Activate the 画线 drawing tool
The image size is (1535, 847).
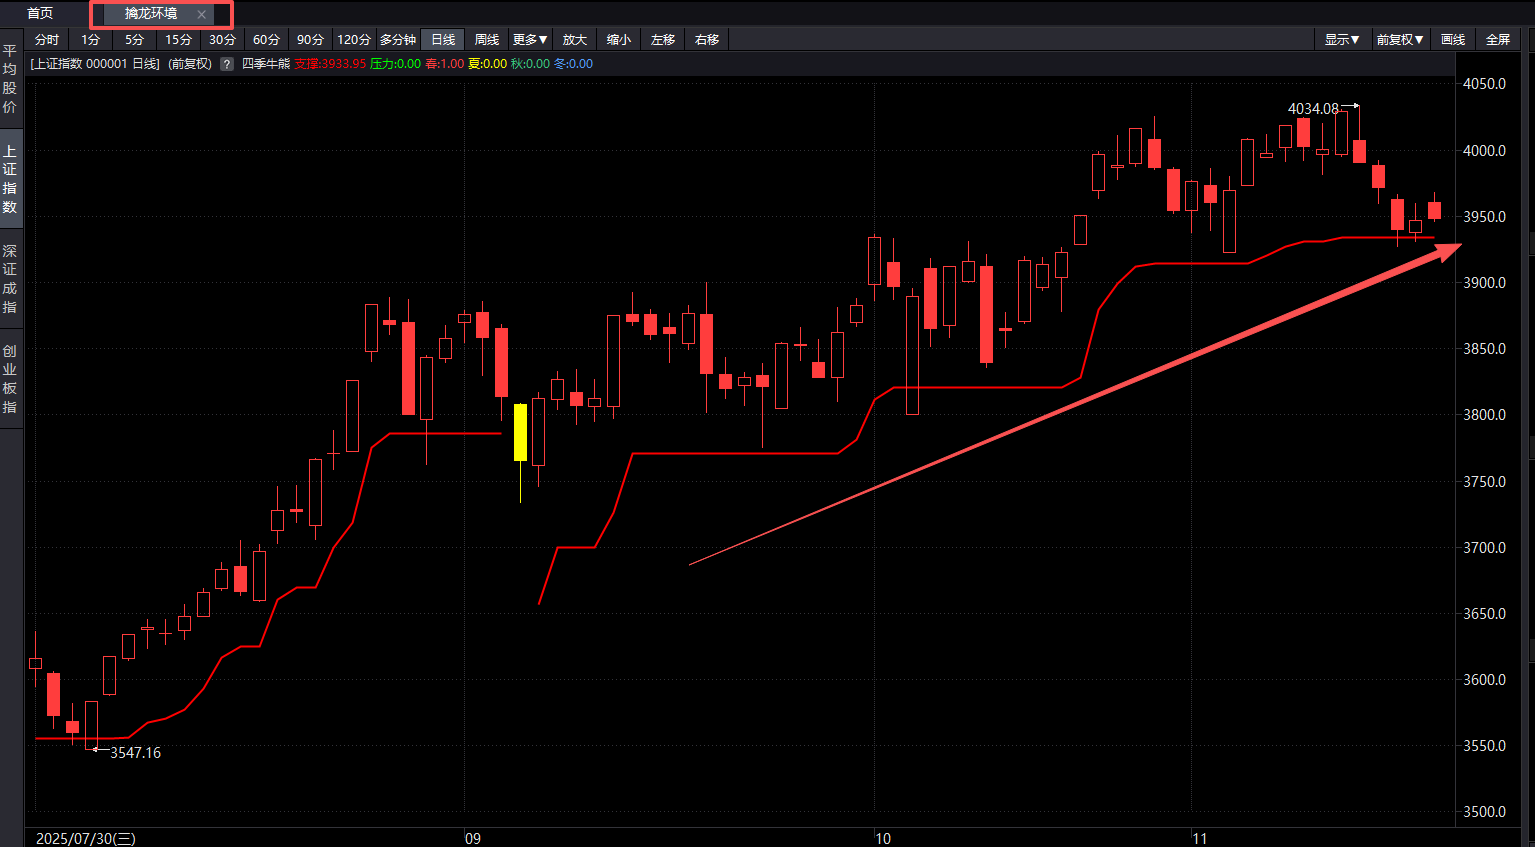coord(1453,40)
